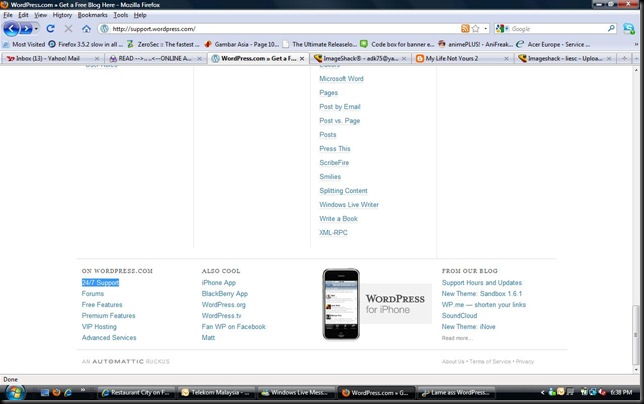Go to the home page icon
The width and height of the screenshot is (644, 404).
click(x=86, y=29)
